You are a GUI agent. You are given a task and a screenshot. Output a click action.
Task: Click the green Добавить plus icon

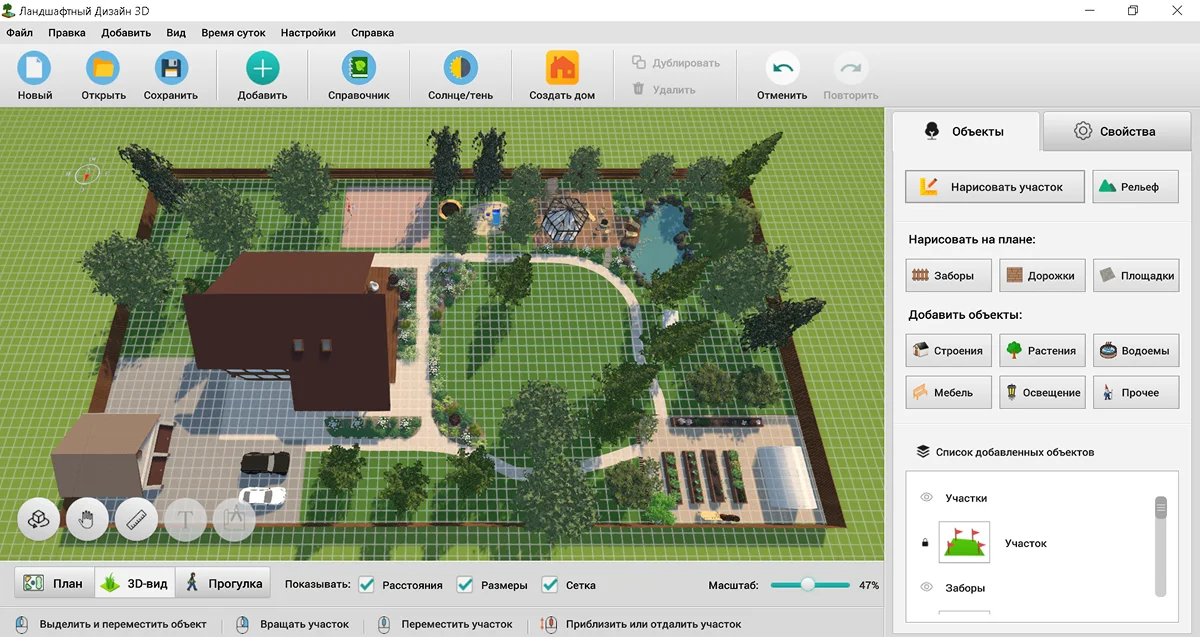point(262,69)
